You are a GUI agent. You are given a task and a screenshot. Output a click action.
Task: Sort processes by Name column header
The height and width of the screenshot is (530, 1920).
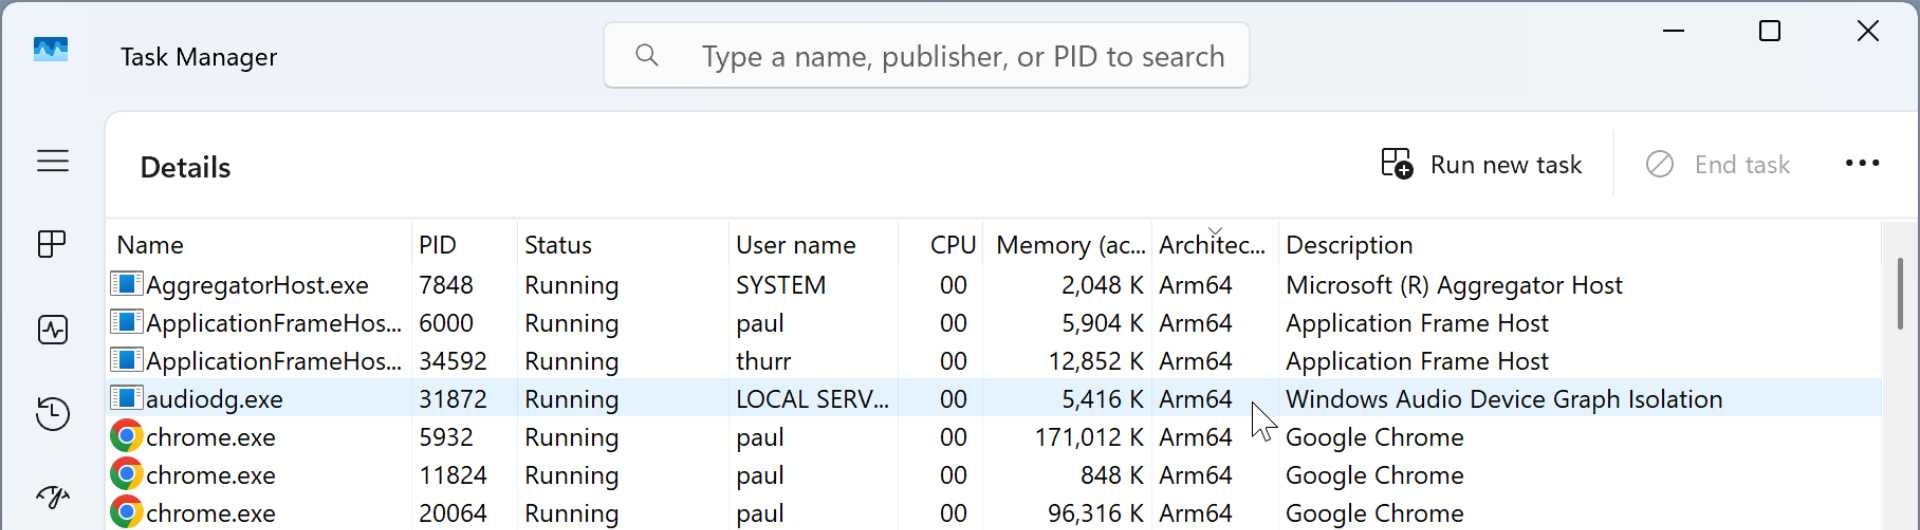tap(150, 245)
